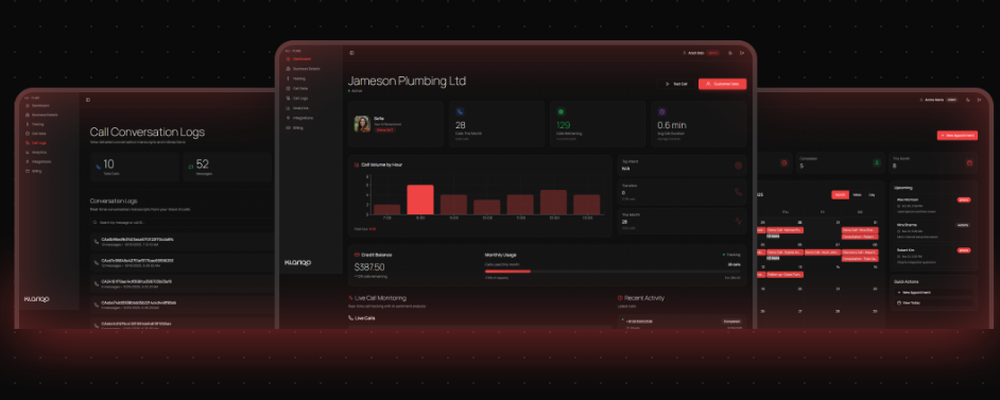
Task: Click conversation search field in Call Logs window
Action: pos(182,223)
